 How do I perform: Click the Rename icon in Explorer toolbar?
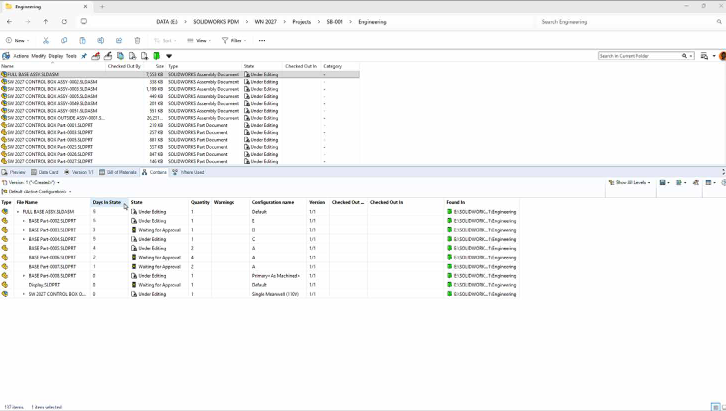point(100,41)
